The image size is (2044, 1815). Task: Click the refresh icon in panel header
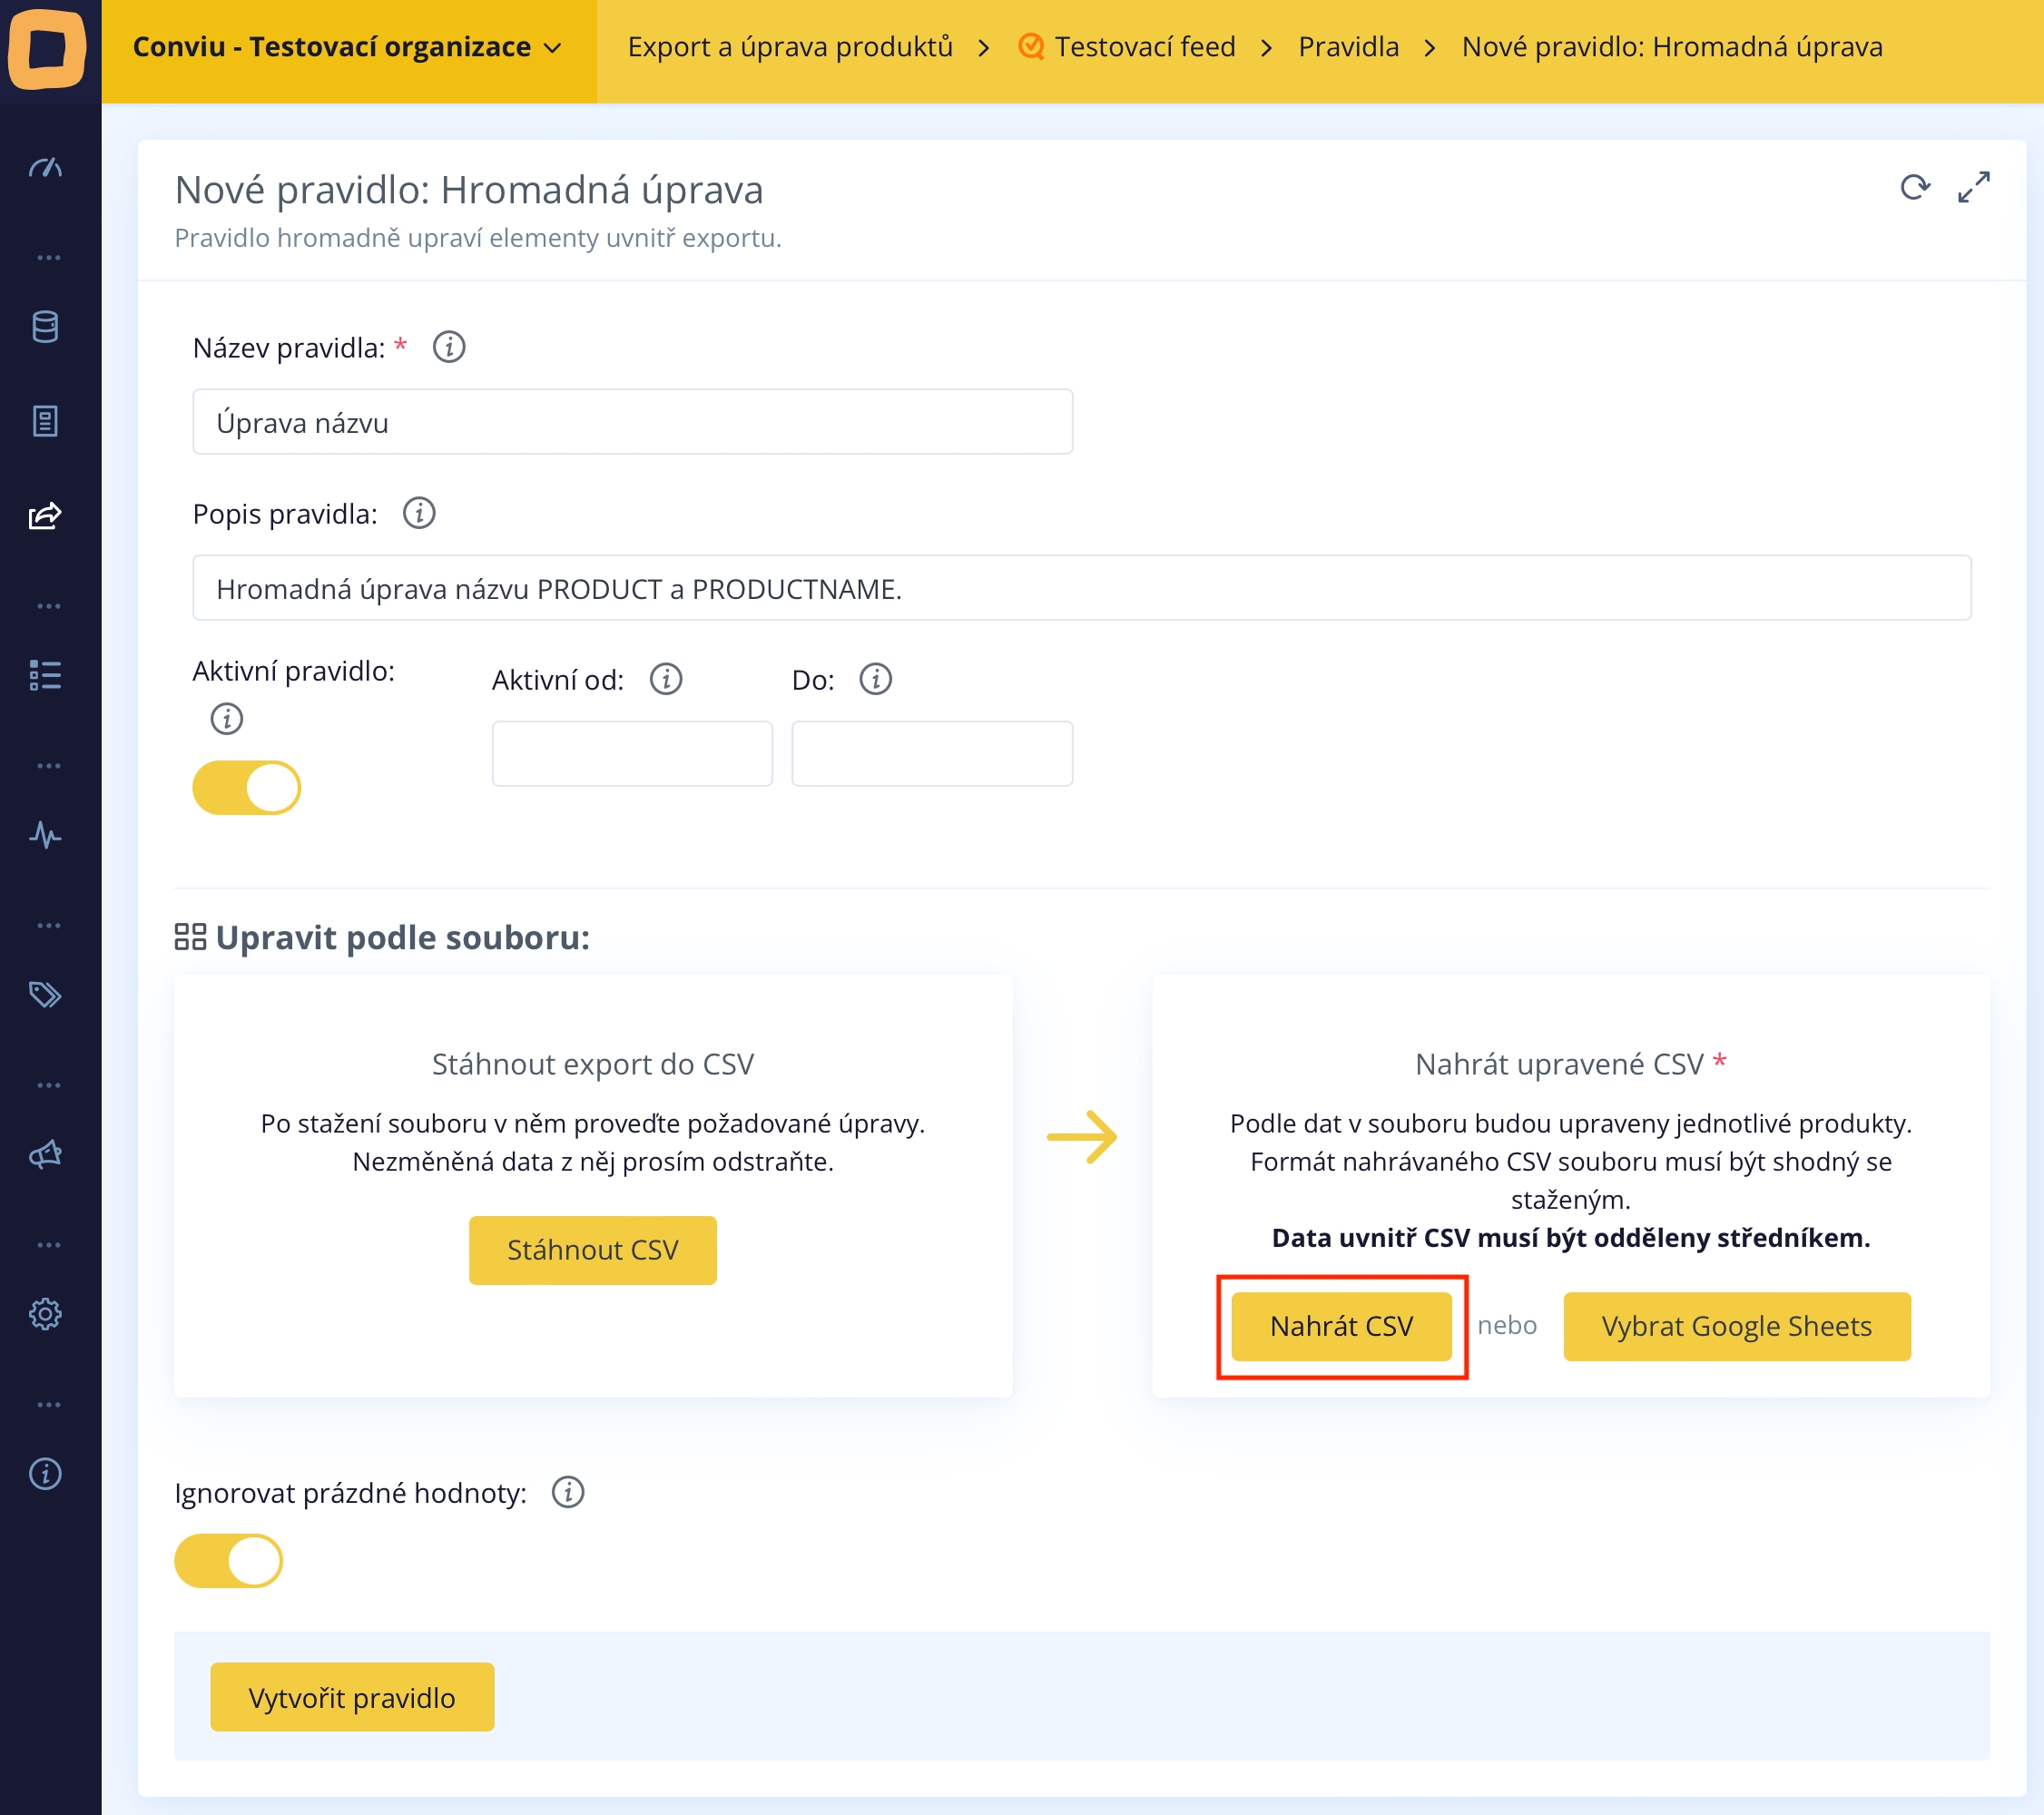click(x=1914, y=187)
